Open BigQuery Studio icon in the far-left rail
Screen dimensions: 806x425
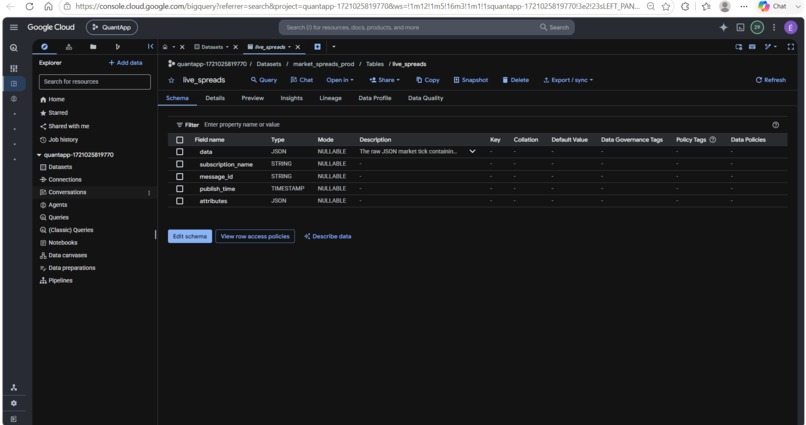(x=14, y=83)
